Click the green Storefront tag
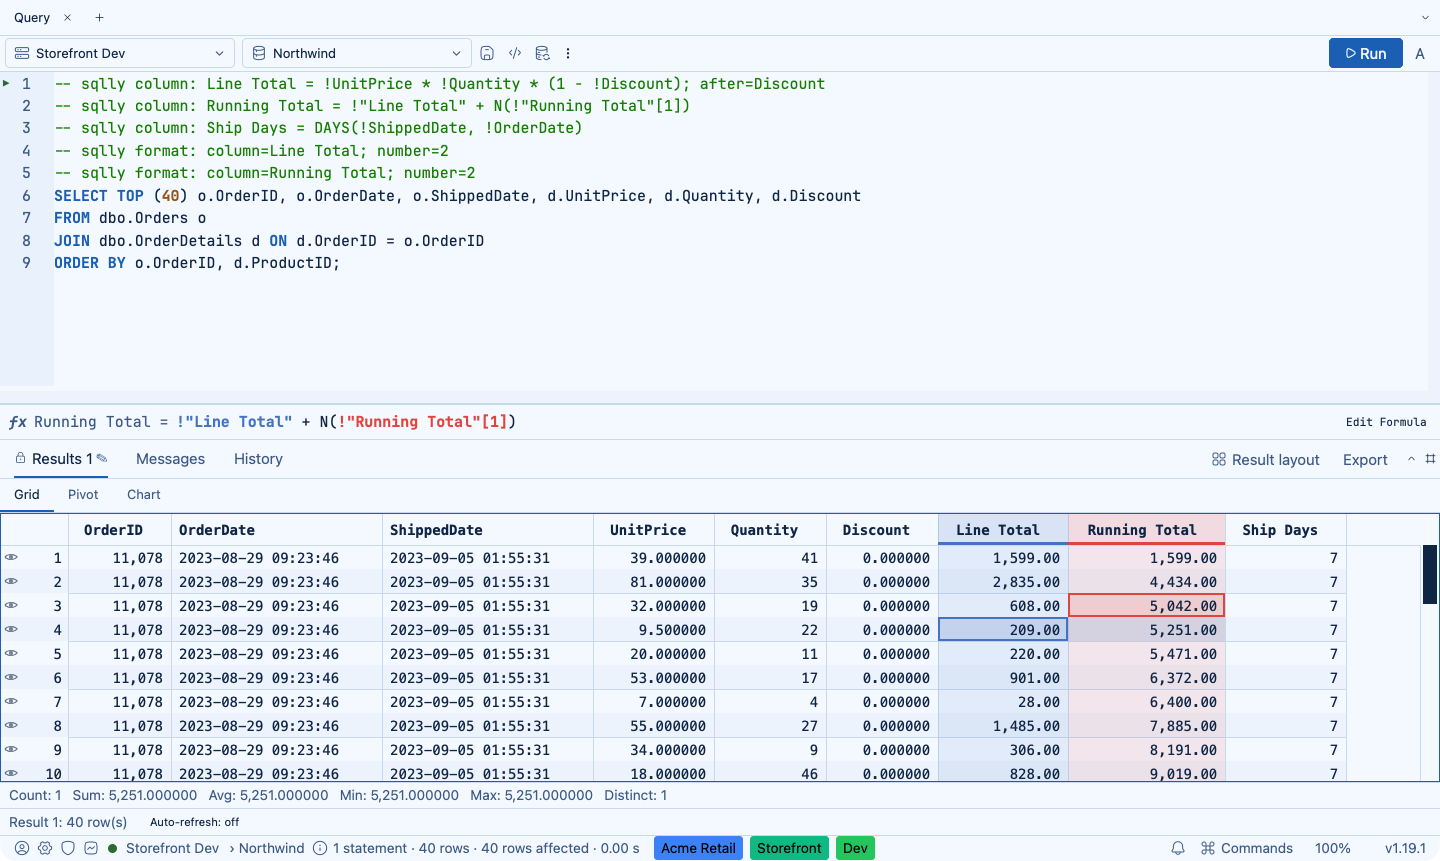 (789, 848)
